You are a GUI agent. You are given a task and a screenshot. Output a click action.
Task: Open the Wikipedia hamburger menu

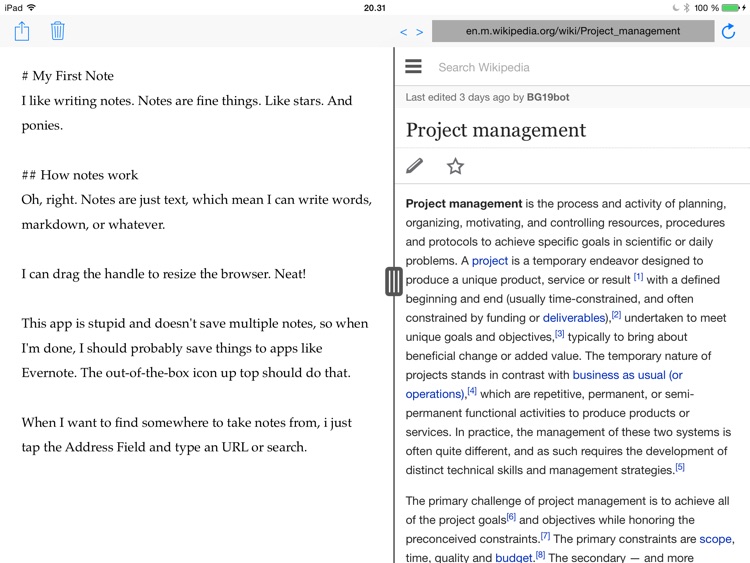pos(413,67)
